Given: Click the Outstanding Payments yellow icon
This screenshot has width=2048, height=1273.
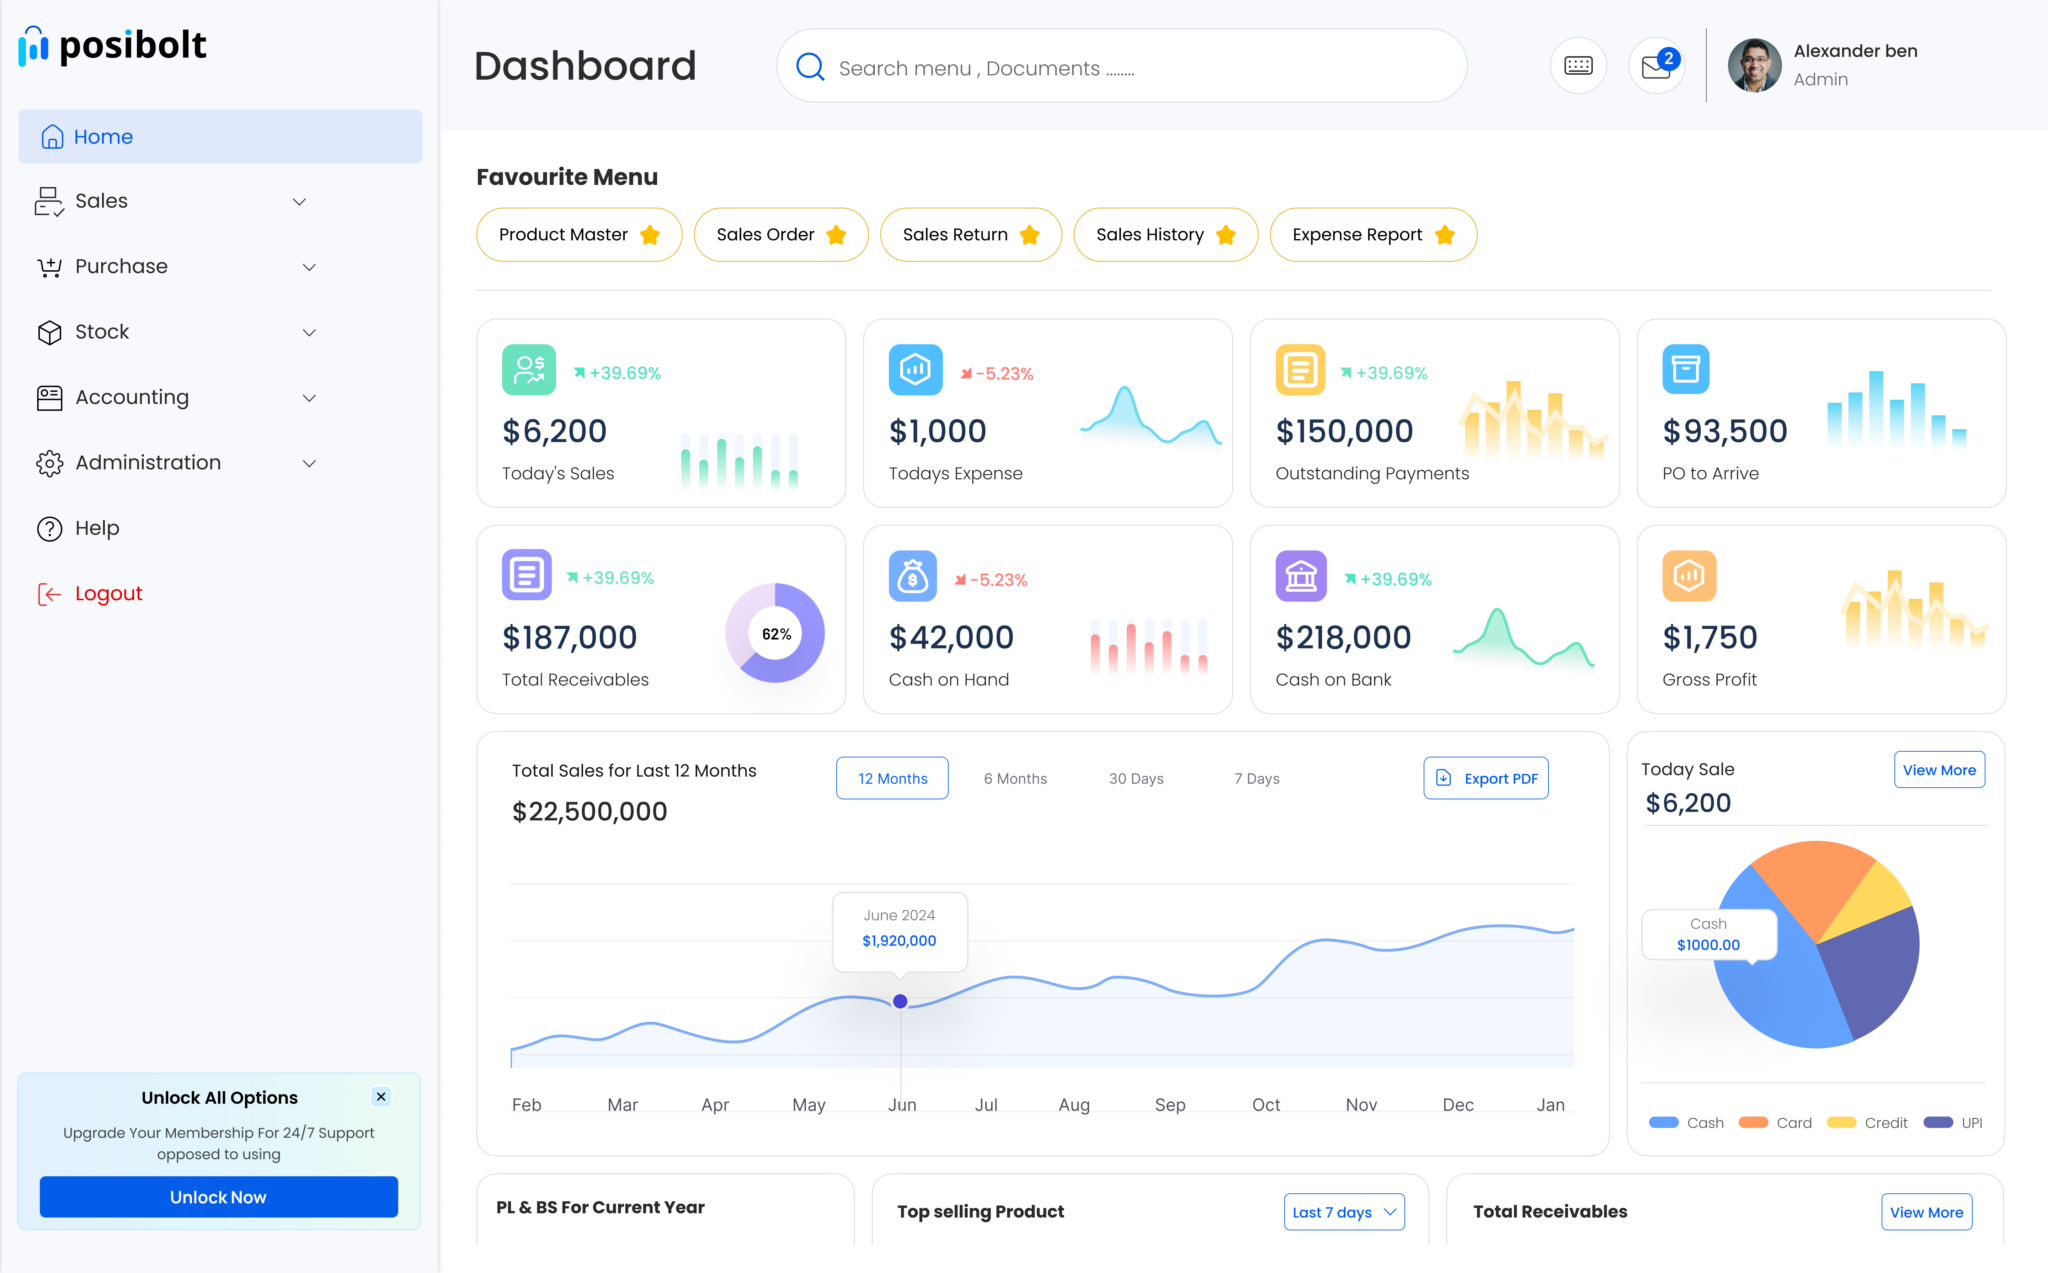Looking at the screenshot, I should 1300,370.
